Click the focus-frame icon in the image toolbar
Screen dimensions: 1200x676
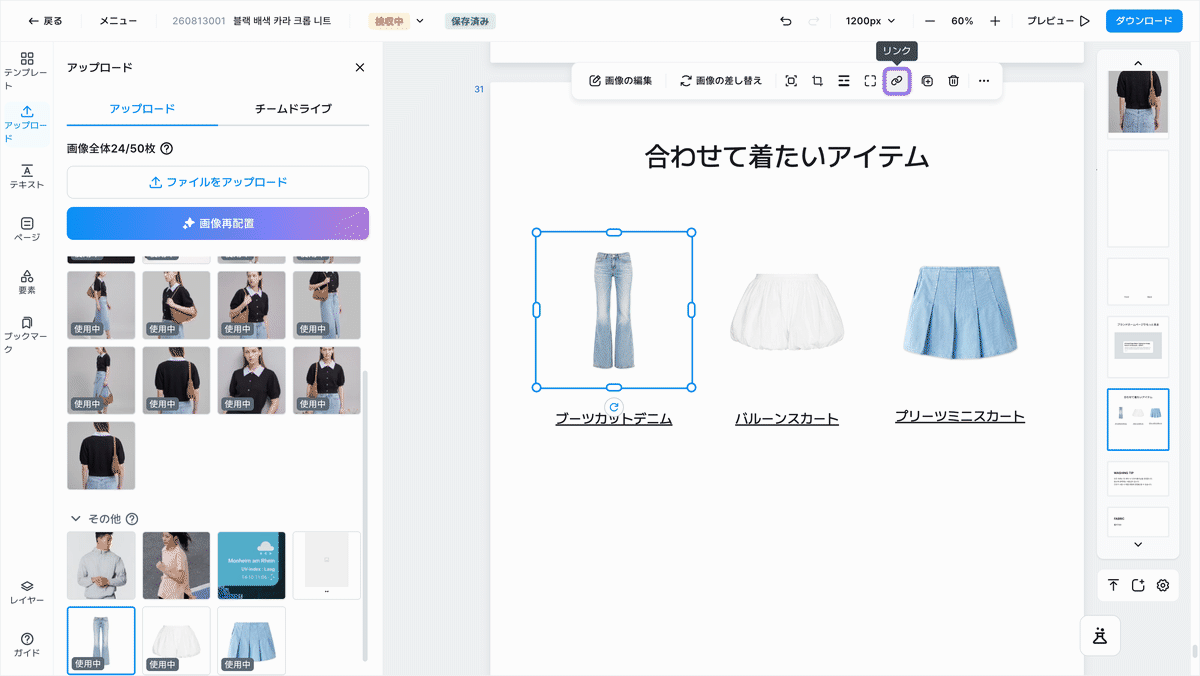791,81
